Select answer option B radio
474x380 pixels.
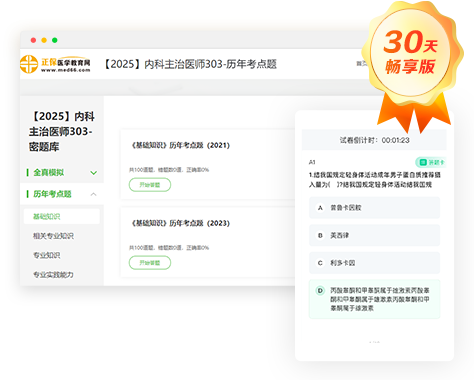(x=320, y=235)
